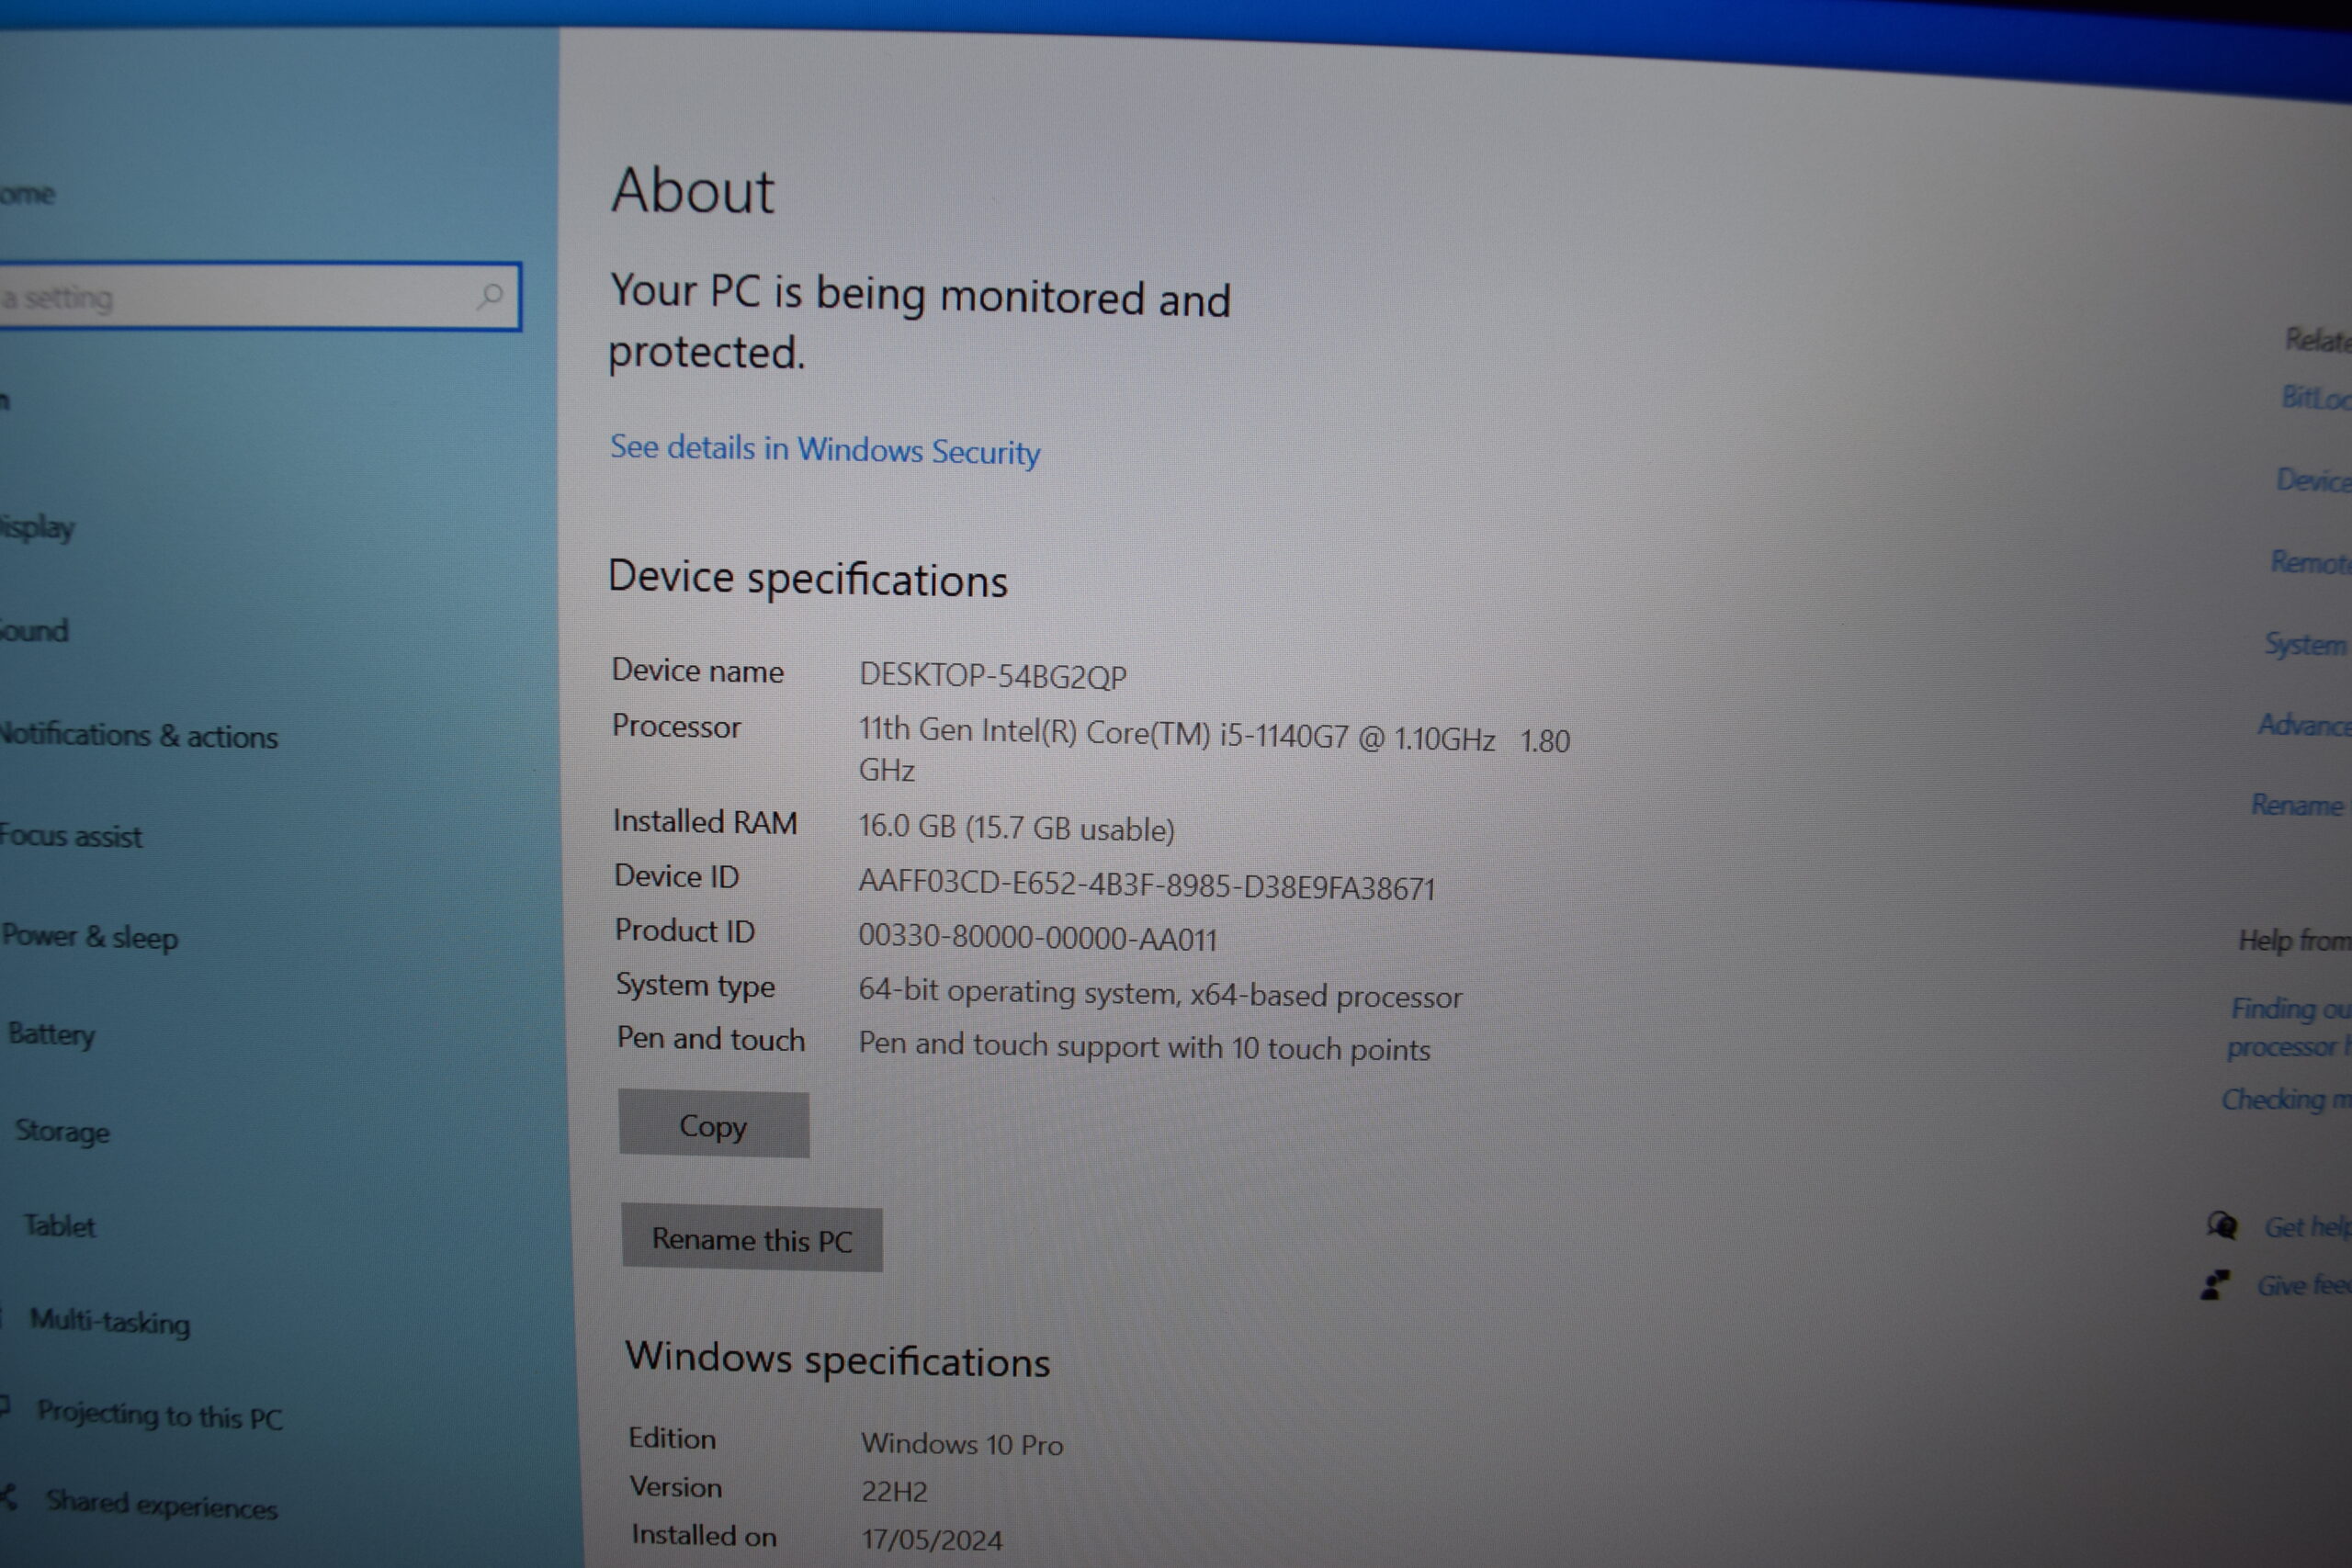2352x1568 pixels.
Task: Open Shared experiences settings
Action: pos(162,1505)
